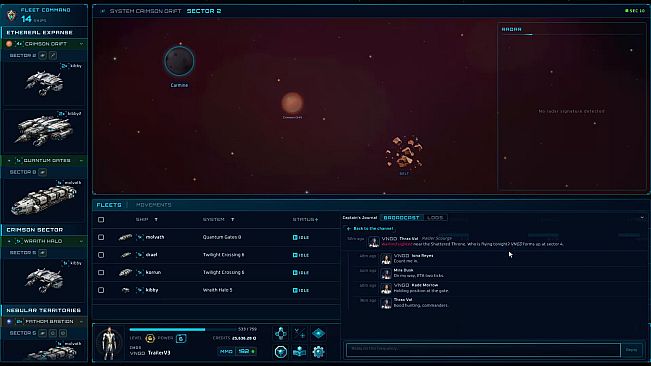Screen dimensions: 651x366
Task: Click Kade Morrow avatar in broadcast
Action: tap(386, 288)
